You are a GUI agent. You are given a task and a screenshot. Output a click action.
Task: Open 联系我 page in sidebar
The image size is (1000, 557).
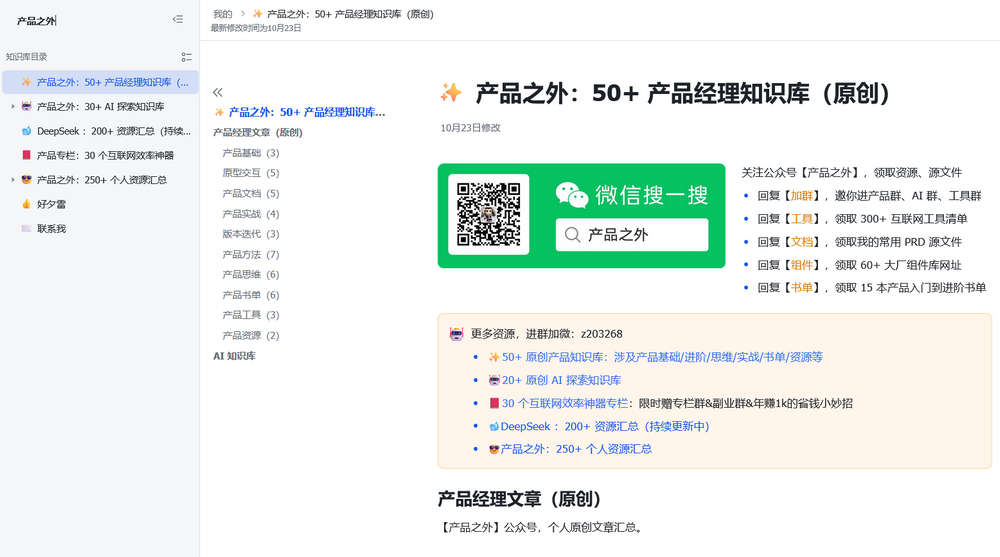click(101, 228)
